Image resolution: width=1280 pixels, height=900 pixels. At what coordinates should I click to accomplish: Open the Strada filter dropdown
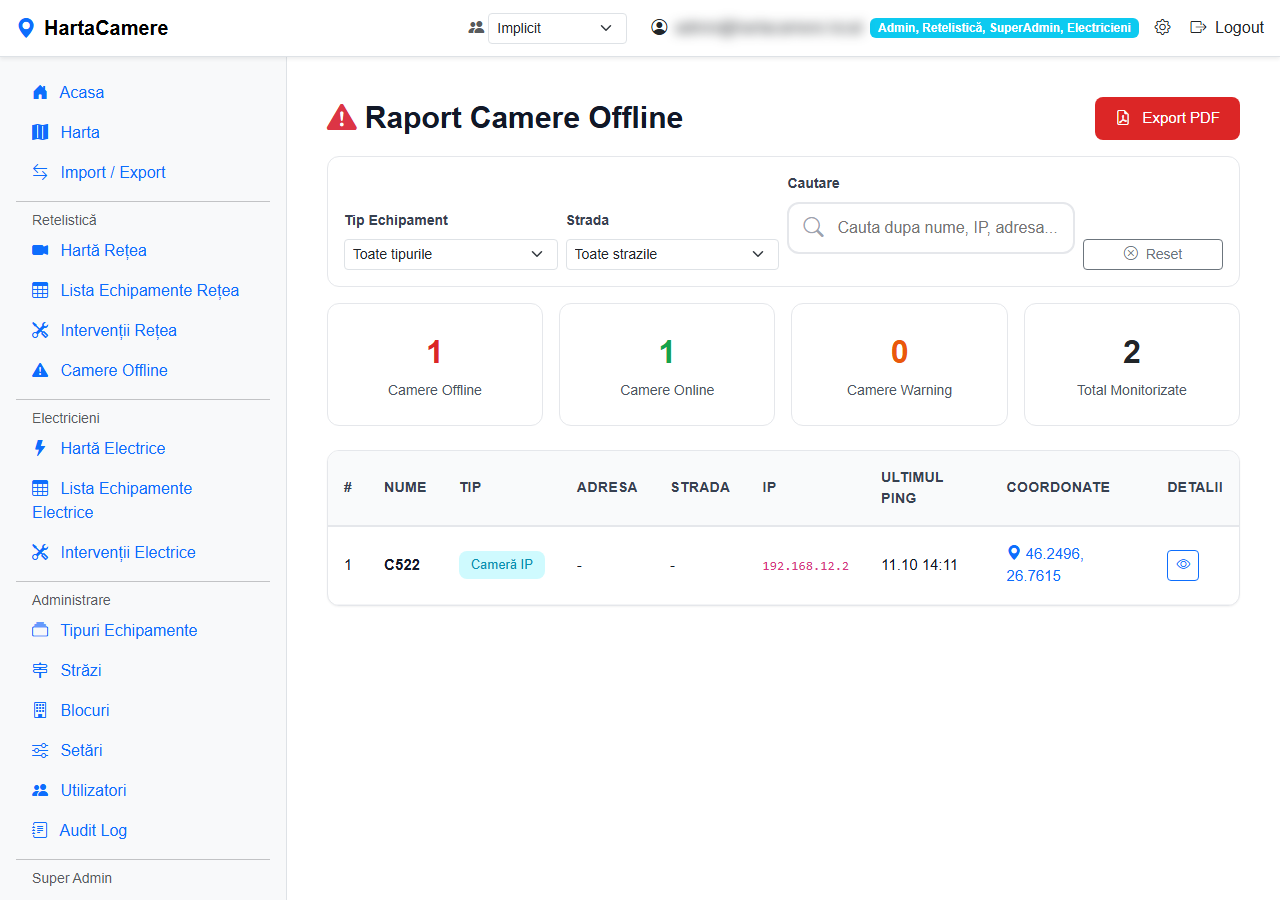[x=672, y=254]
